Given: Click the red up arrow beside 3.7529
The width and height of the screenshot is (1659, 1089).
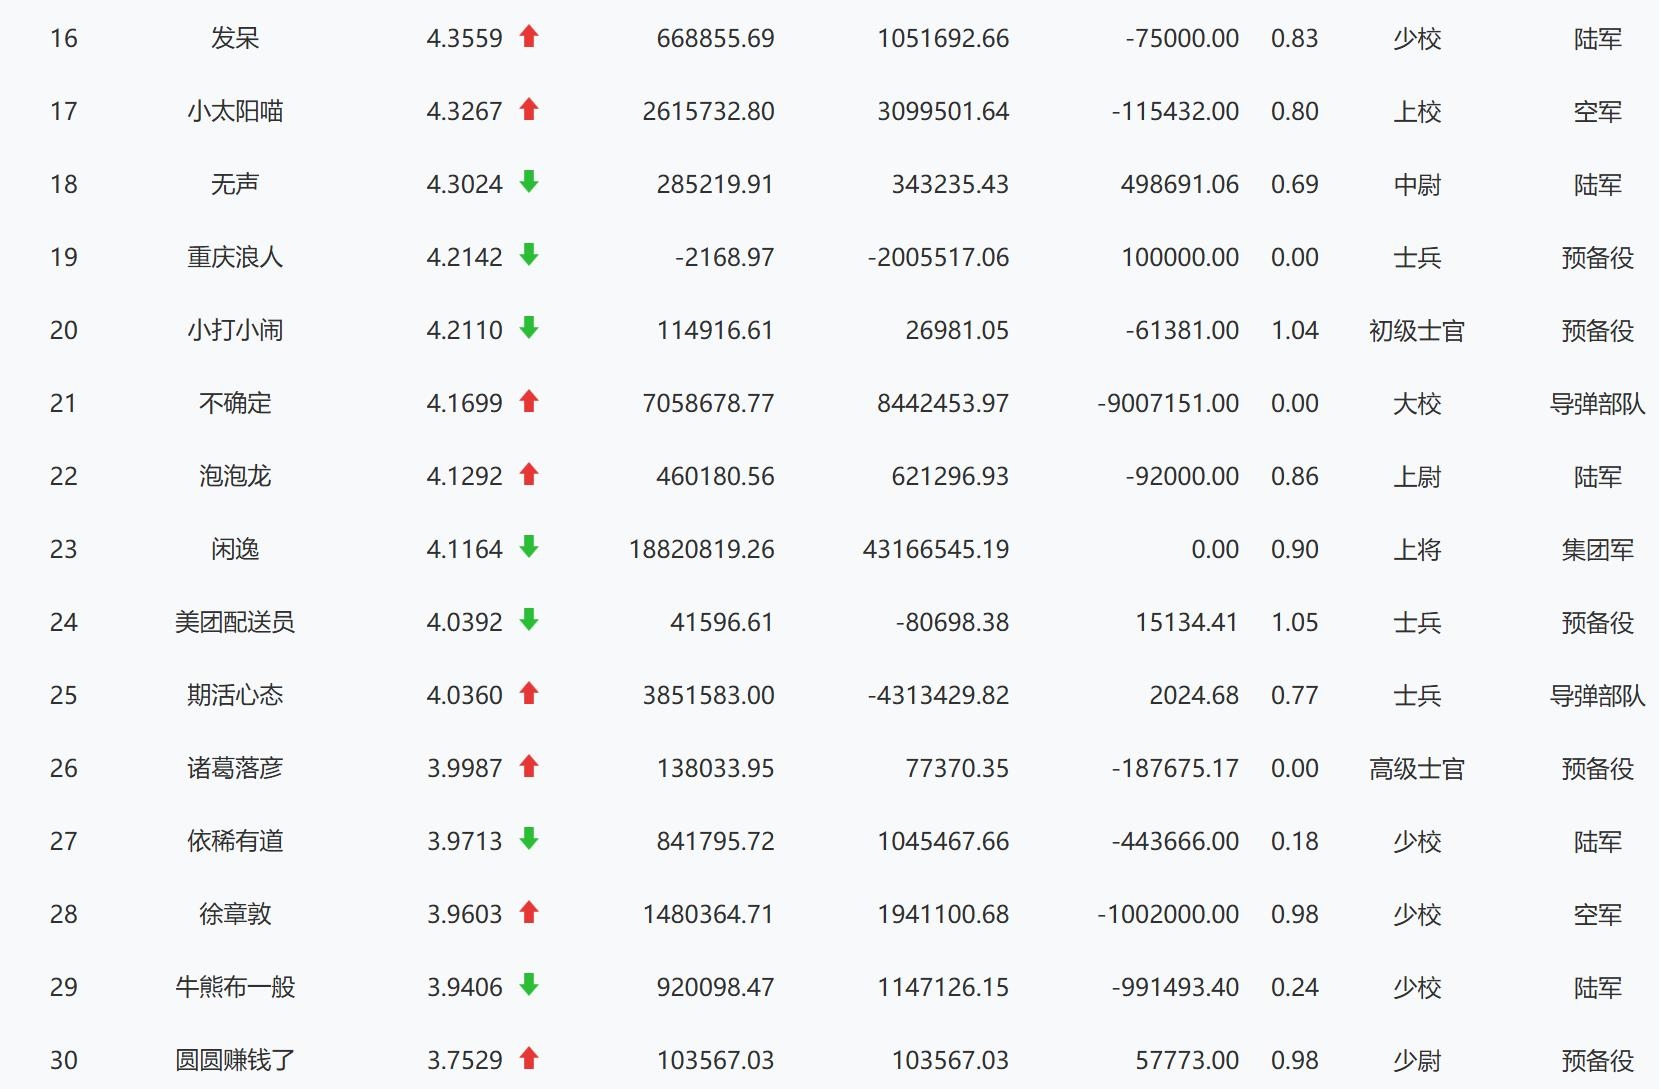Looking at the screenshot, I should tap(529, 1059).
